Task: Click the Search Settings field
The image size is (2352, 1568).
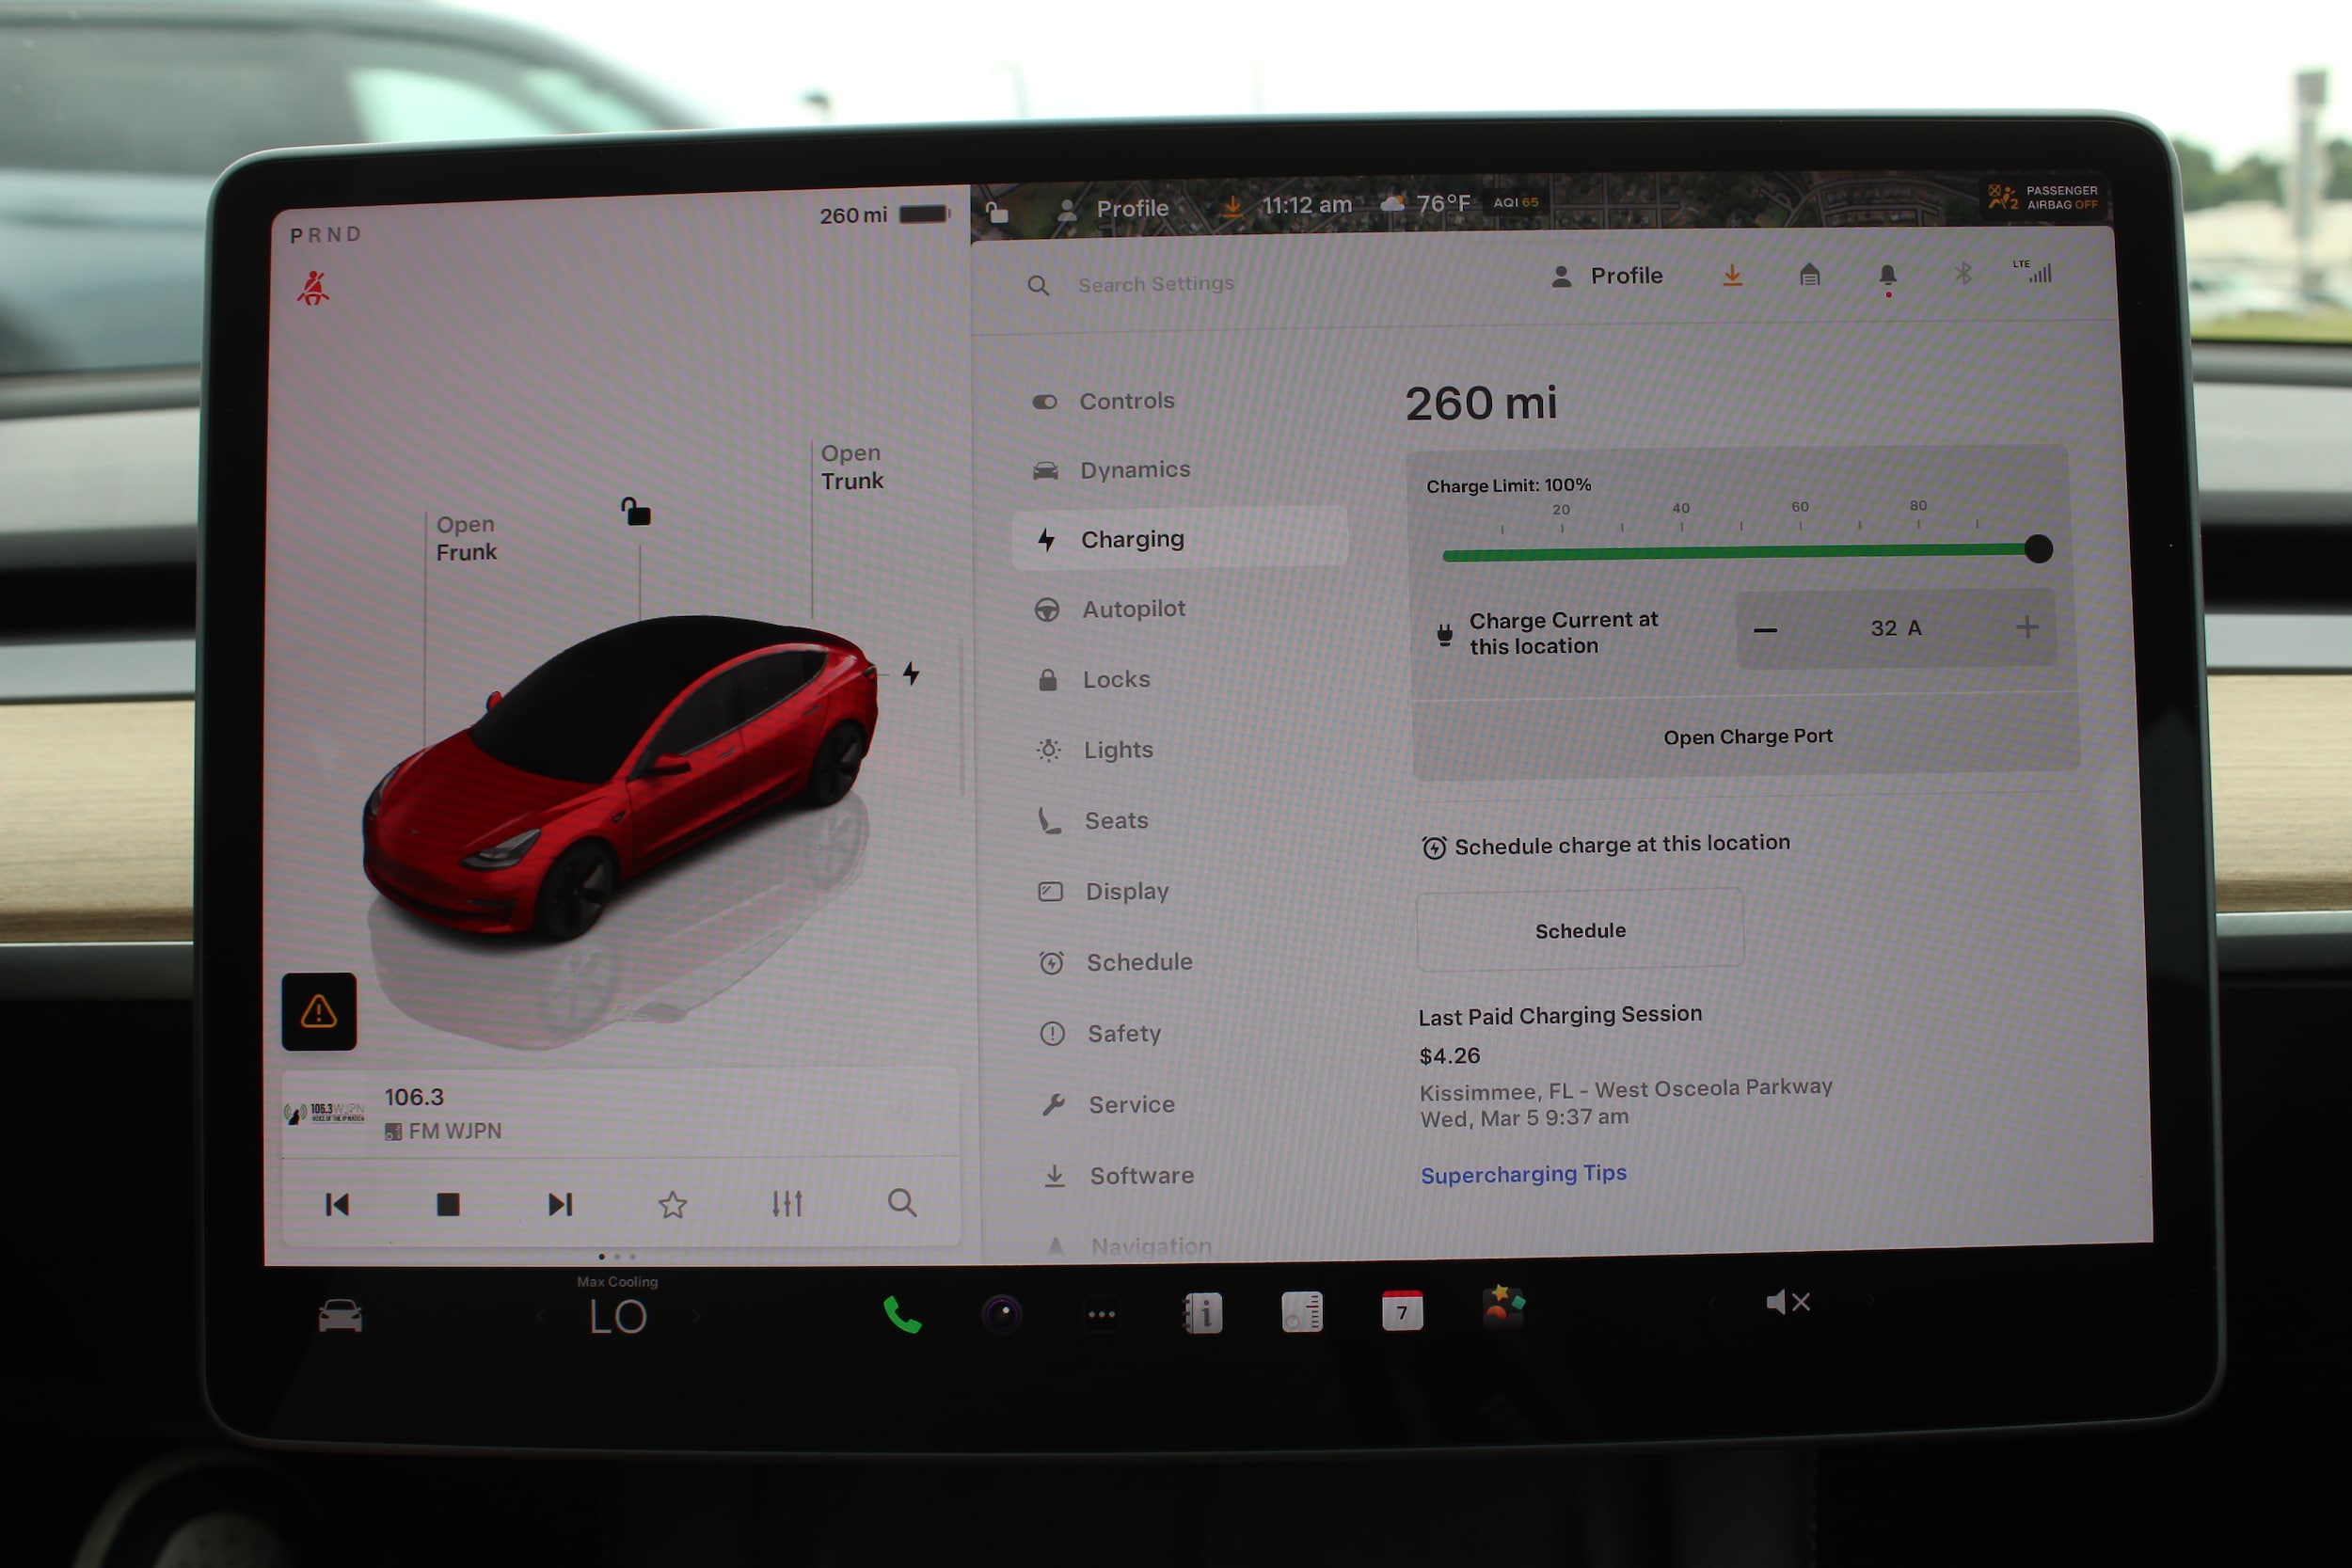Action: 1155,284
